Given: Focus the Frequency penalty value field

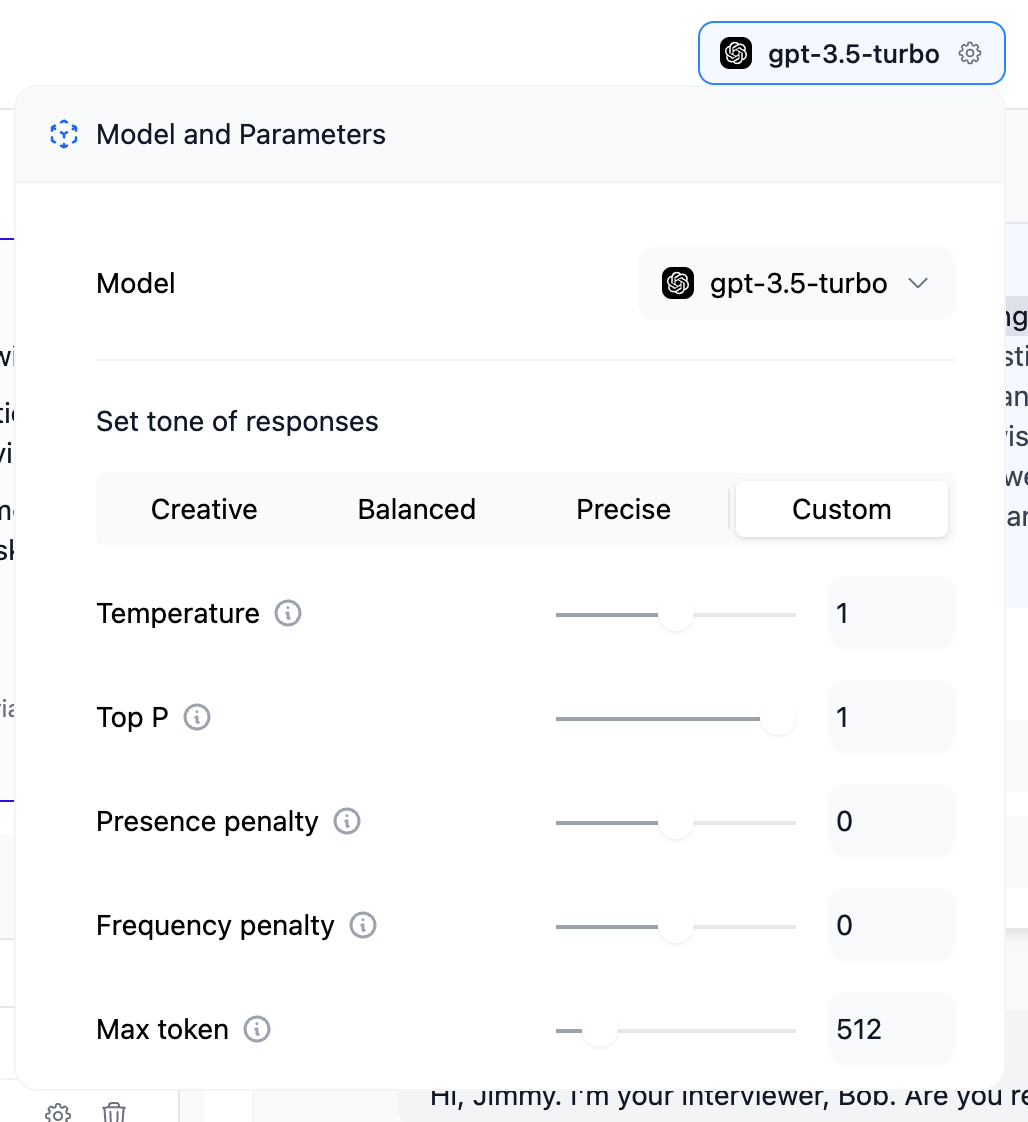Looking at the screenshot, I should tap(891, 925).
